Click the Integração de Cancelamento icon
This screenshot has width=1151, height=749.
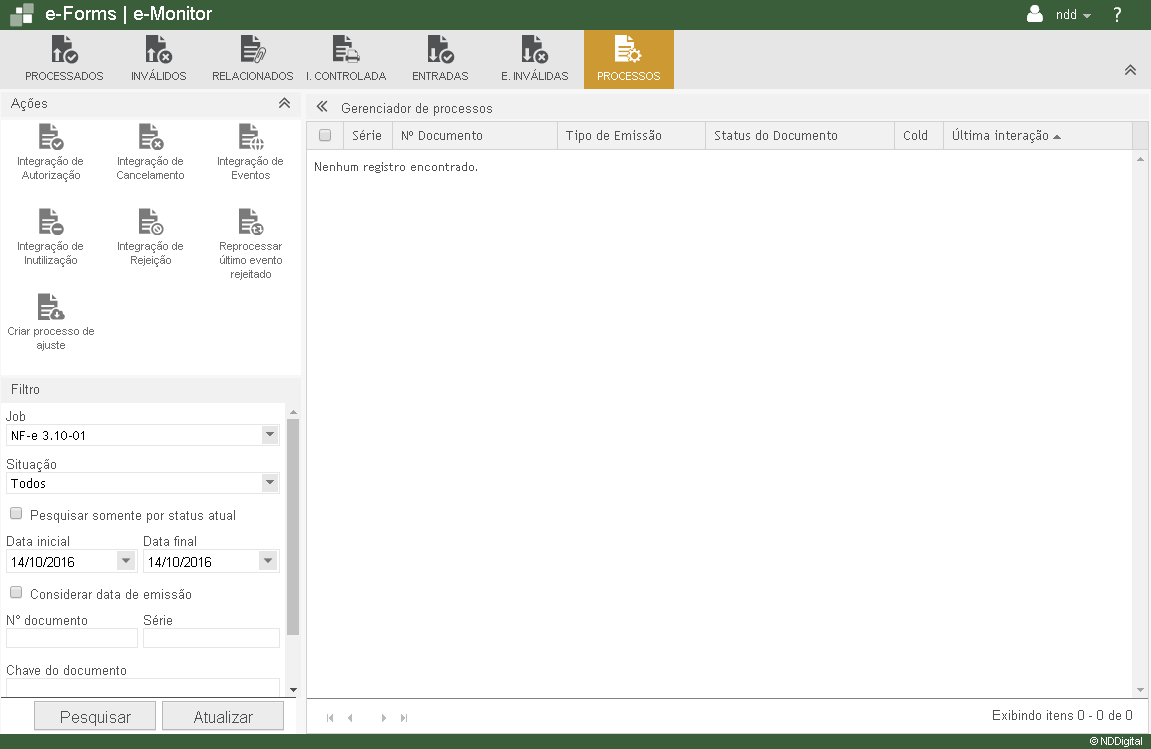150,138
